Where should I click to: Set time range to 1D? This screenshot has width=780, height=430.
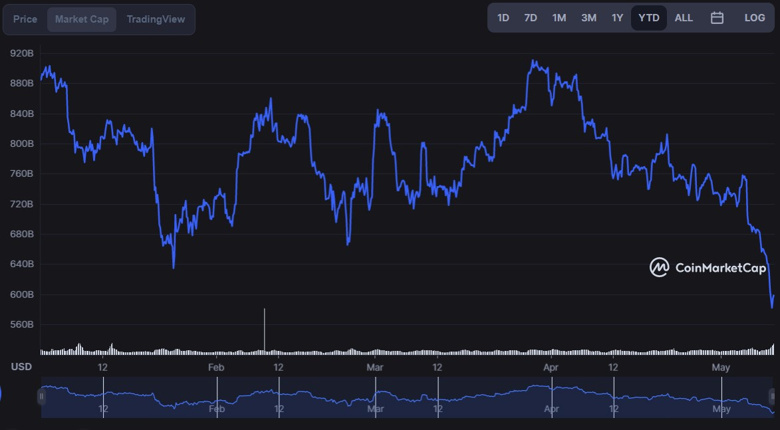(503, 18)
